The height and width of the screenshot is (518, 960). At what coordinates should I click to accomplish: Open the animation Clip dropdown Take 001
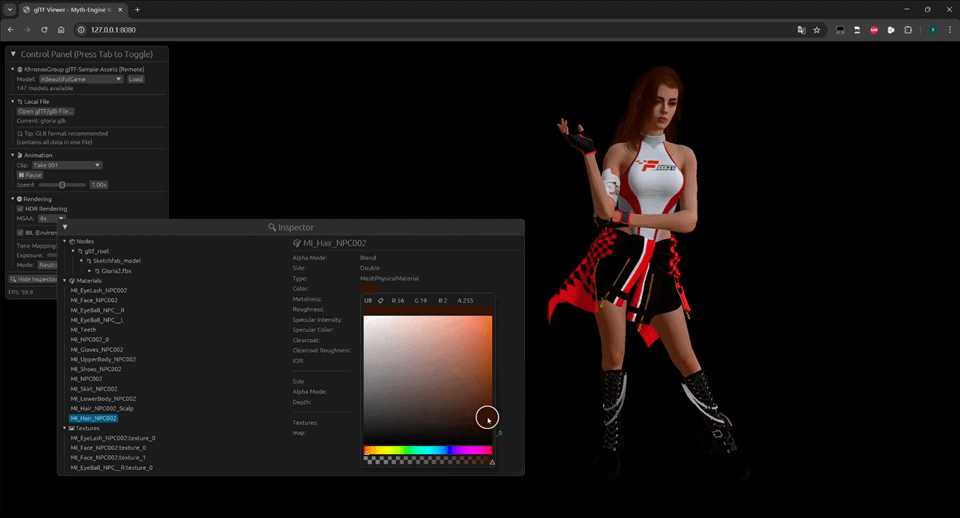(x=67, y=165)
